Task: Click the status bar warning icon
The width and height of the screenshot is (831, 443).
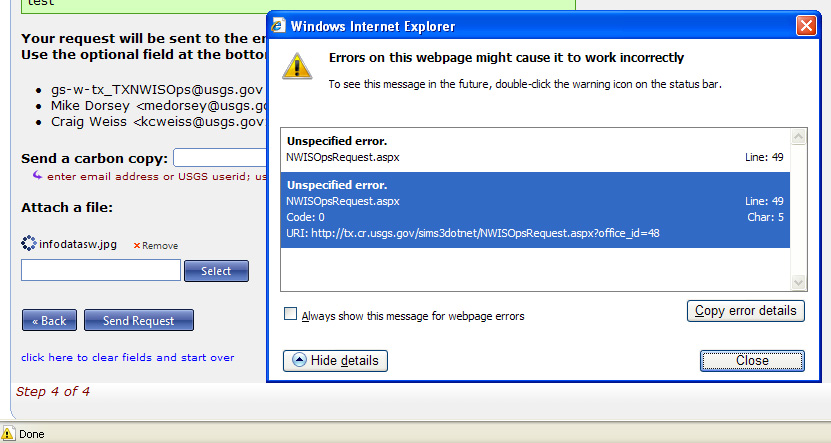Action: (8, 434)
